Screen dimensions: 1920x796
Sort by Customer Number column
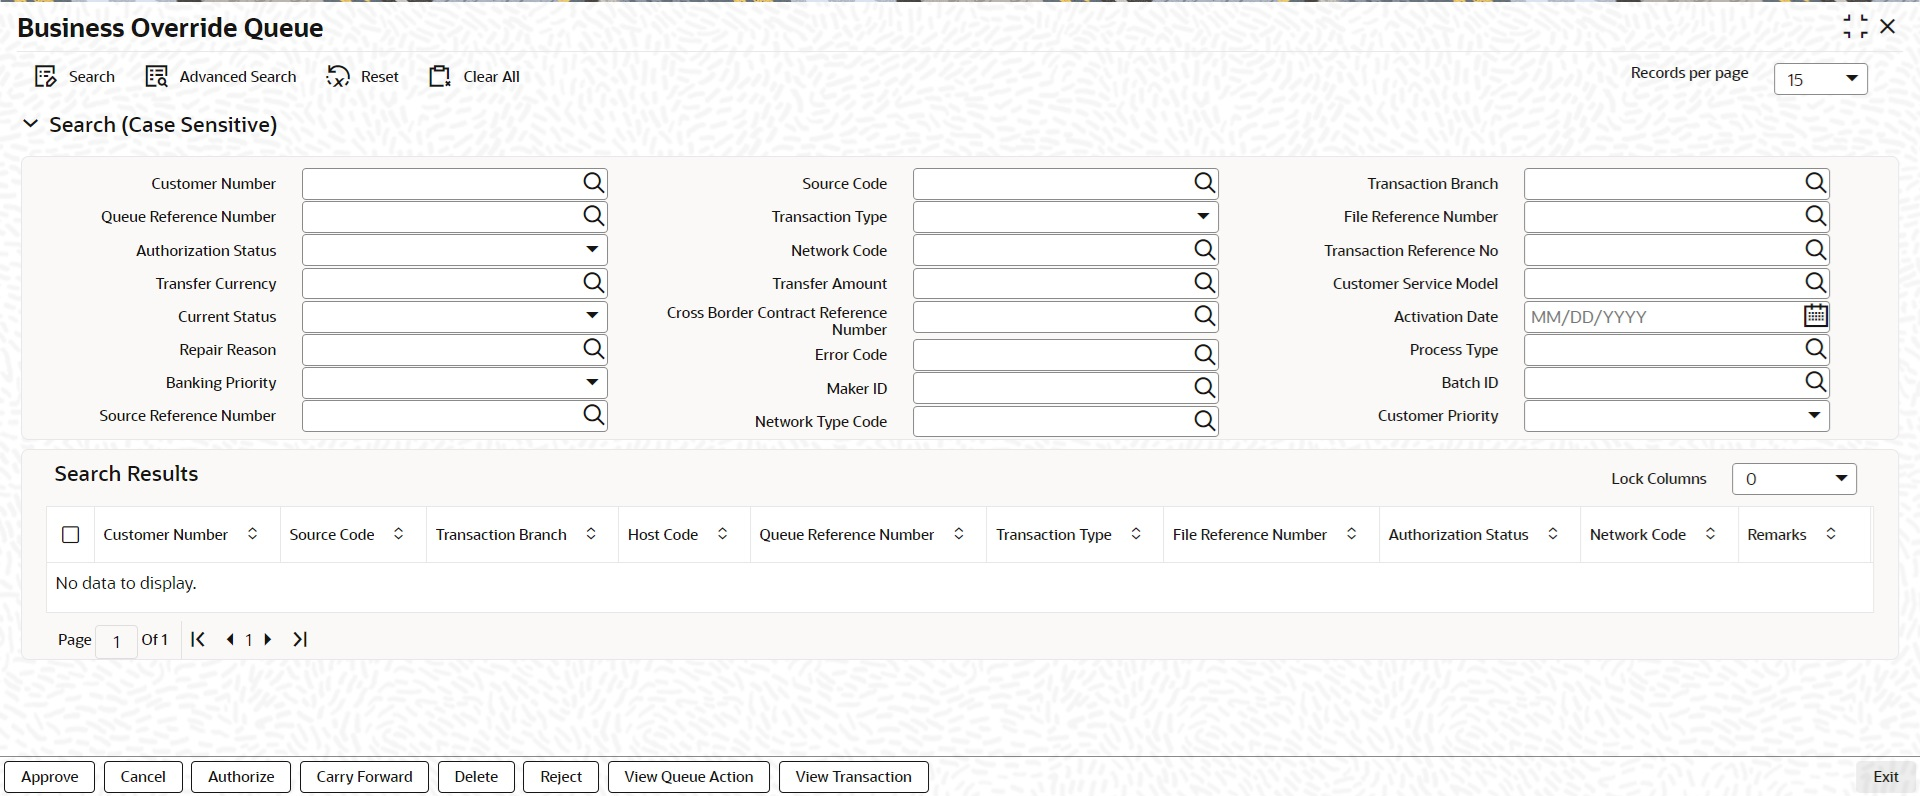coord(253,534)
